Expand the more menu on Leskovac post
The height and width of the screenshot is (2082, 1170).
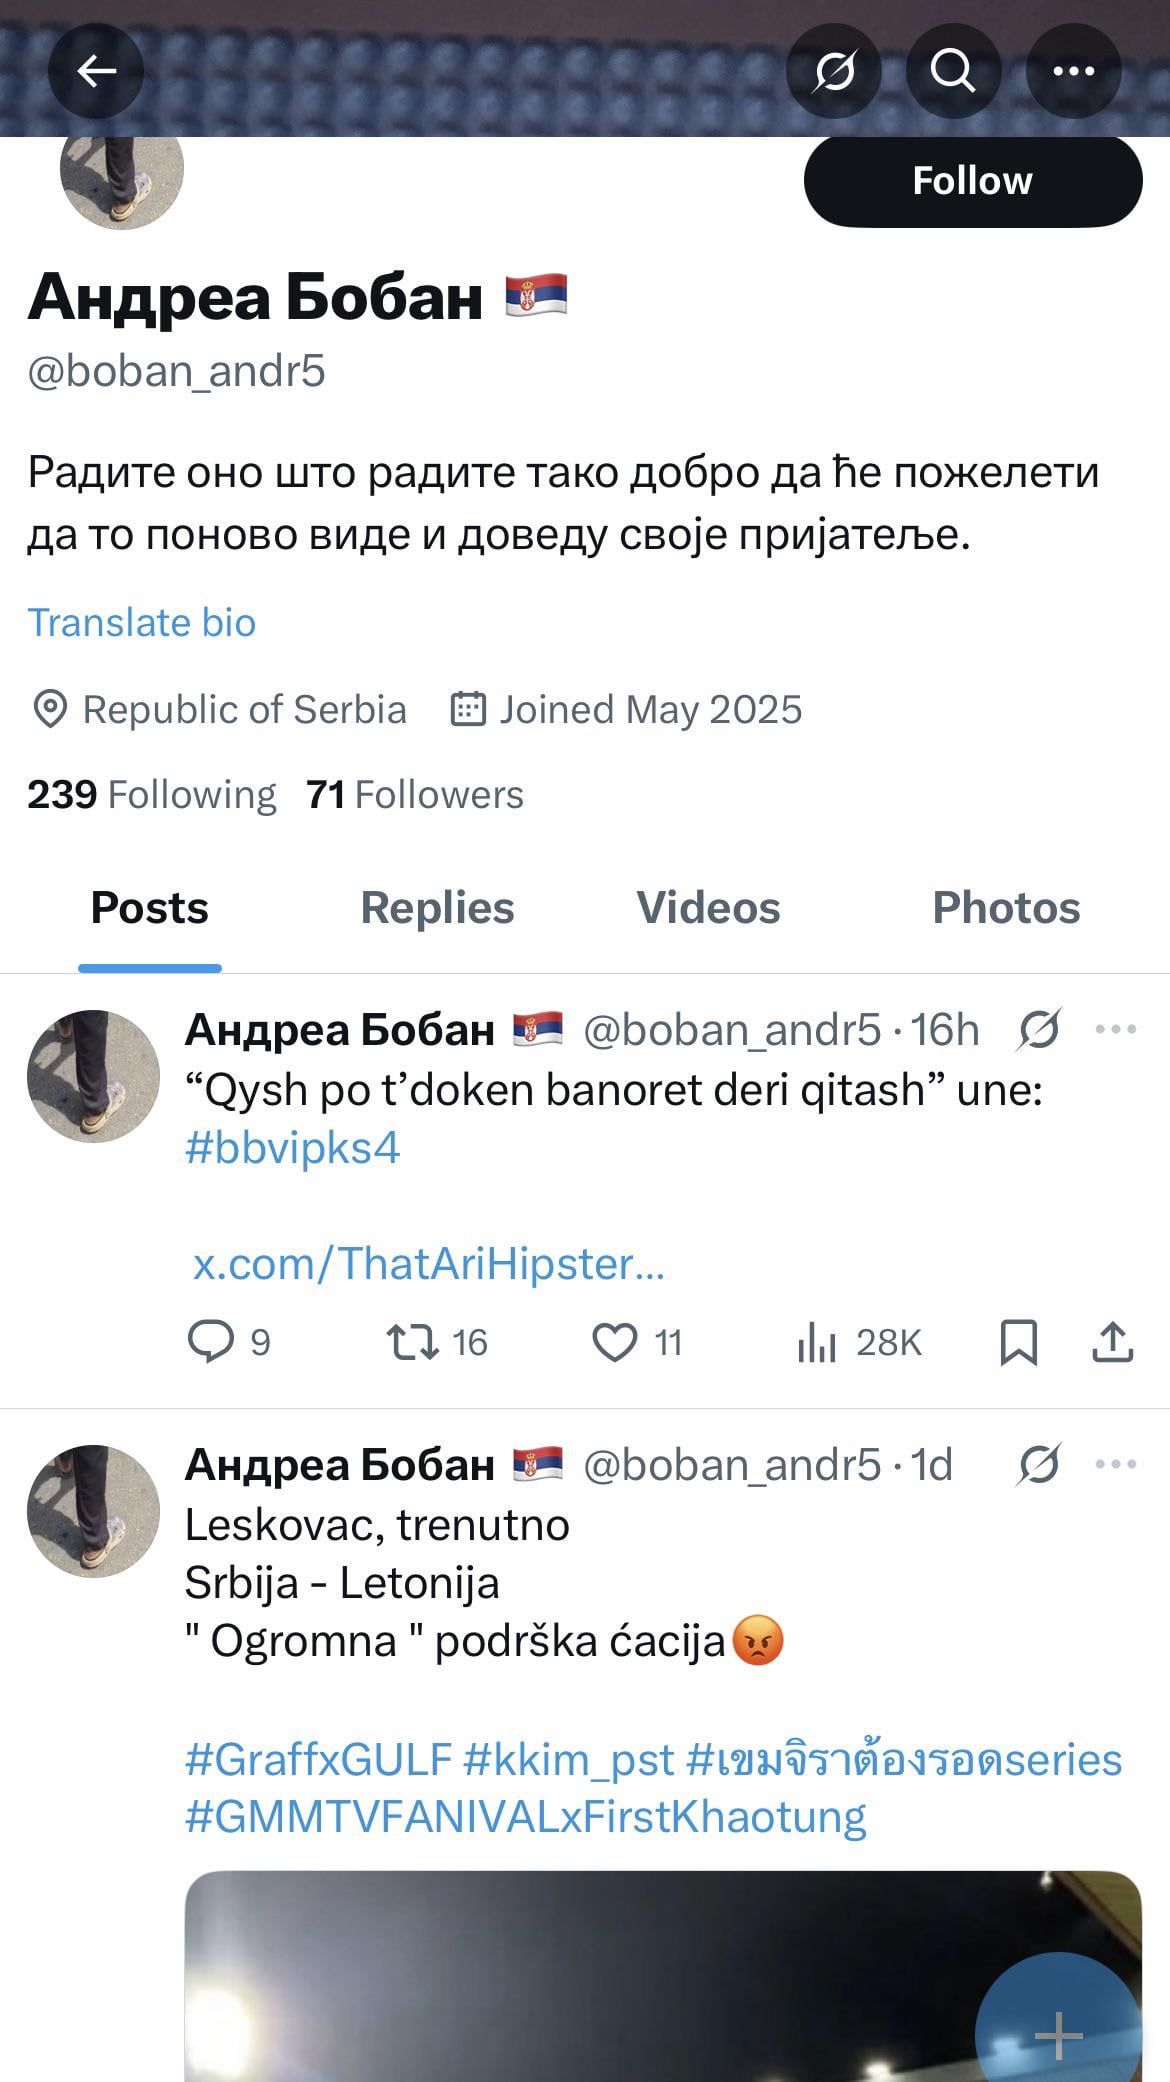1115,1465
